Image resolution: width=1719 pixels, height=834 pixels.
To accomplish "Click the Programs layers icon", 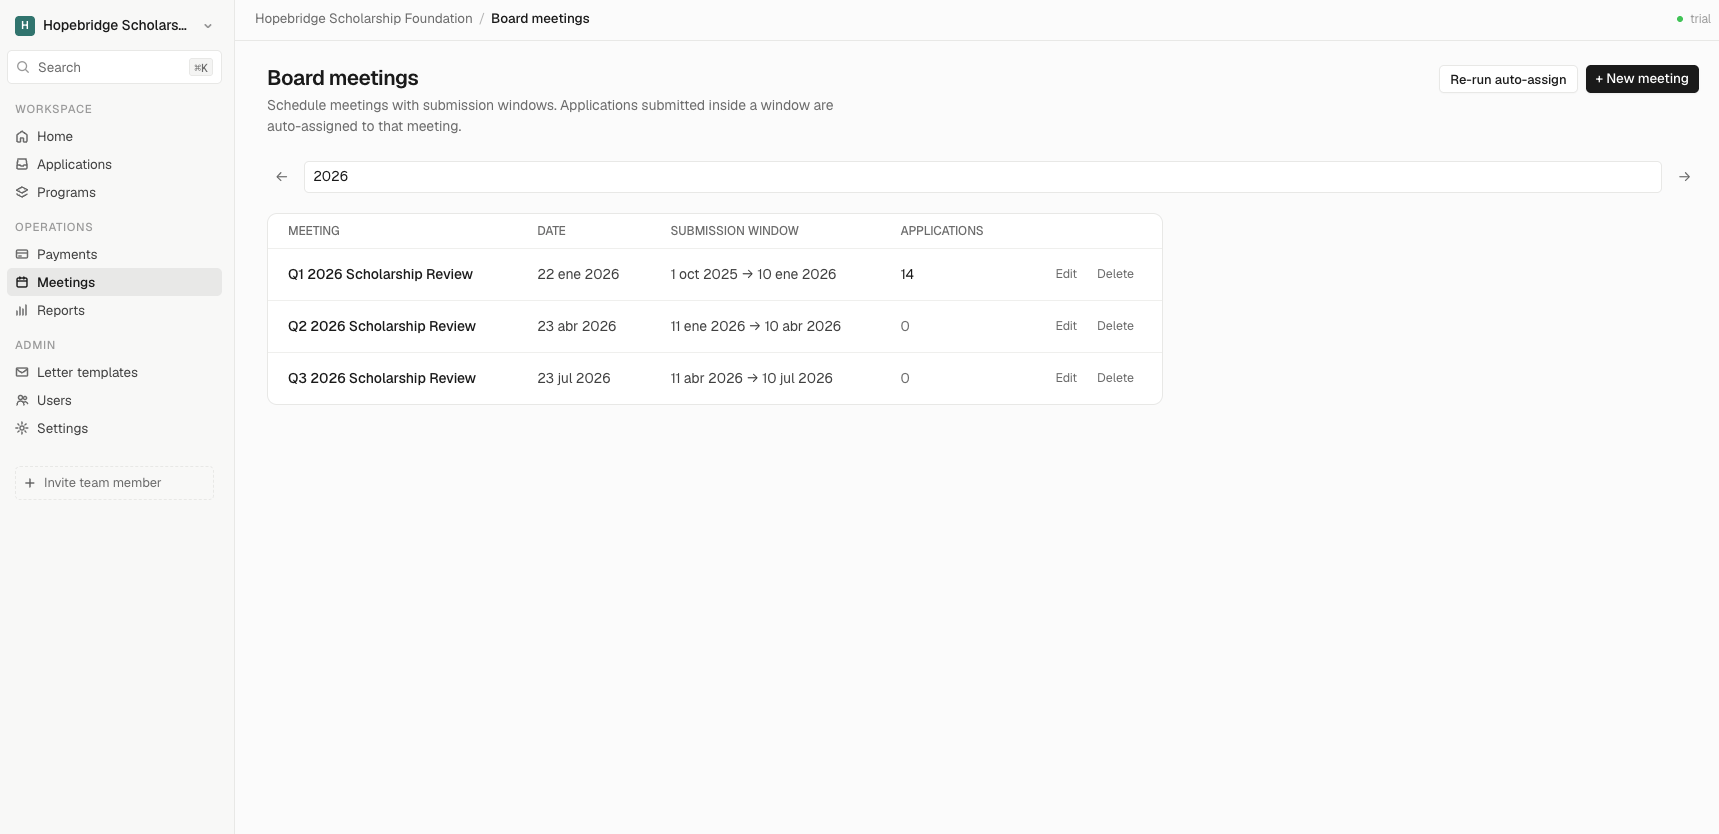I will [x=22, y=192].
